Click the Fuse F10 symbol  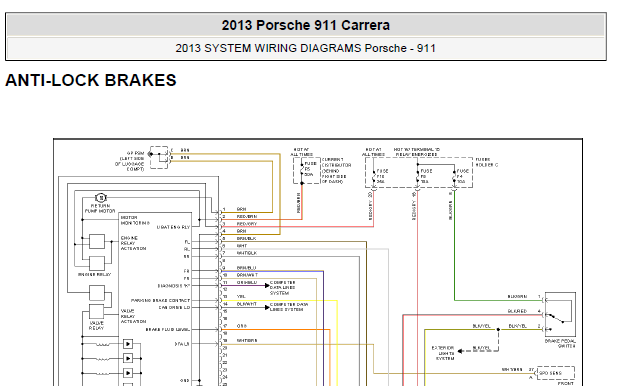[373, 176]
